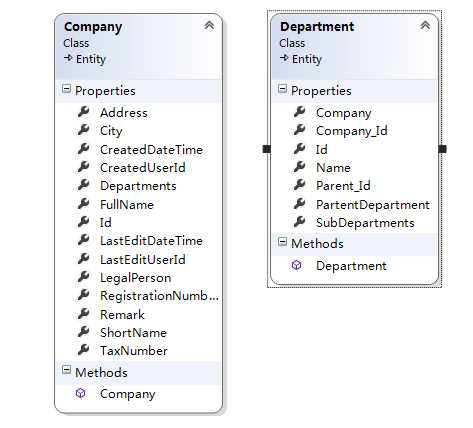Click the wrench icon next to Departments
473x428 pixels.
(x=83, y=185)
